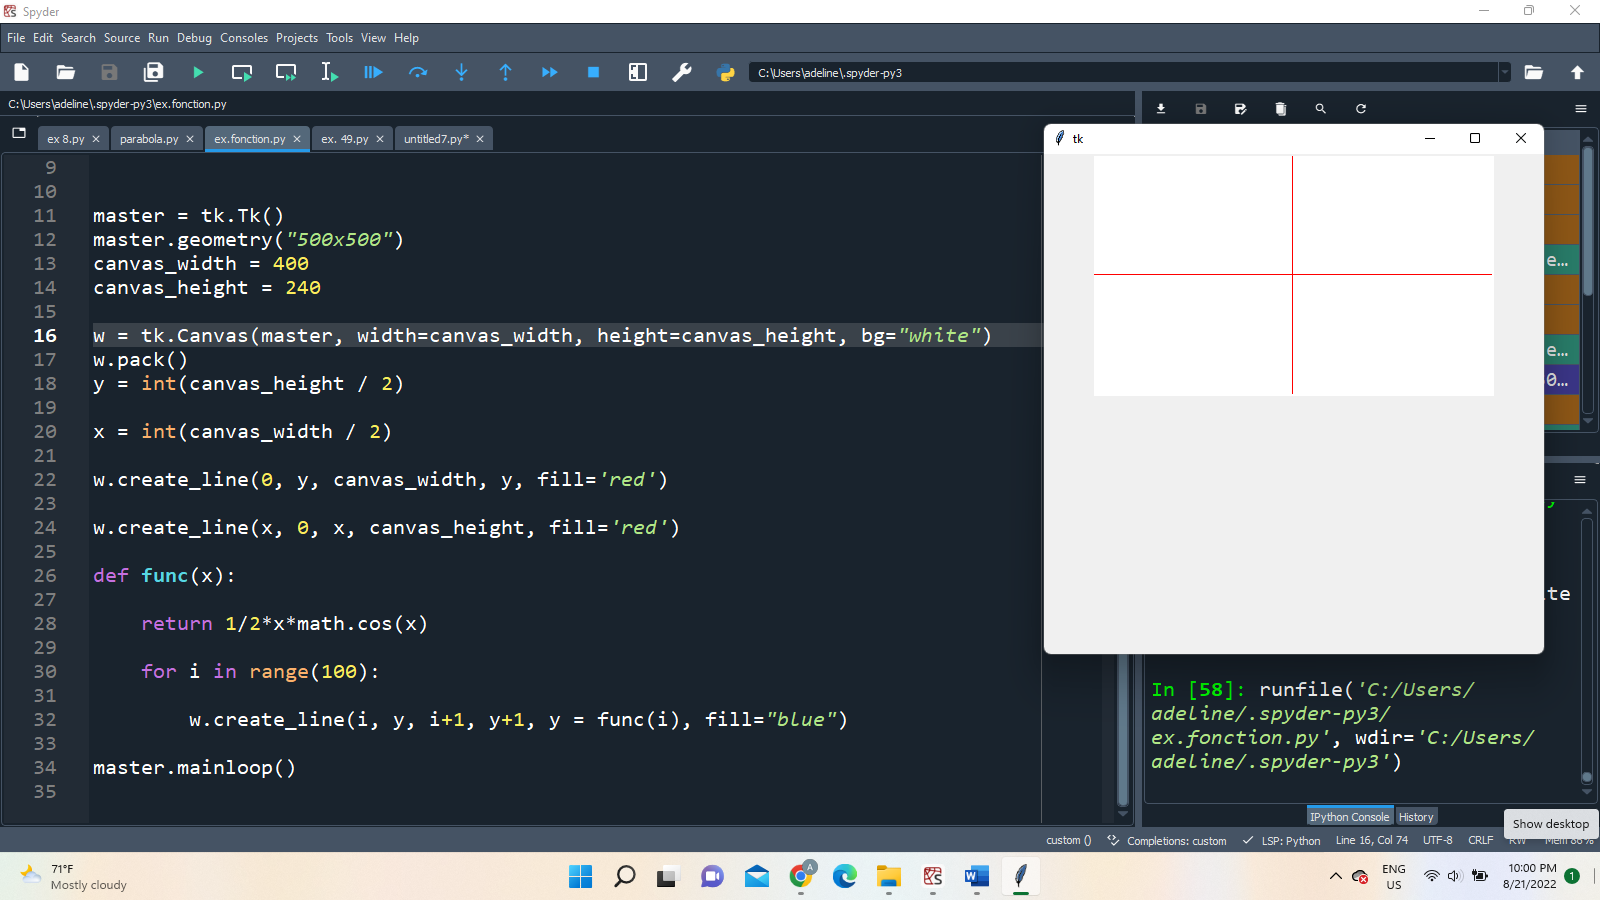
Task: Stop debugging with the blue stop icon
Action: coord(593,72)
